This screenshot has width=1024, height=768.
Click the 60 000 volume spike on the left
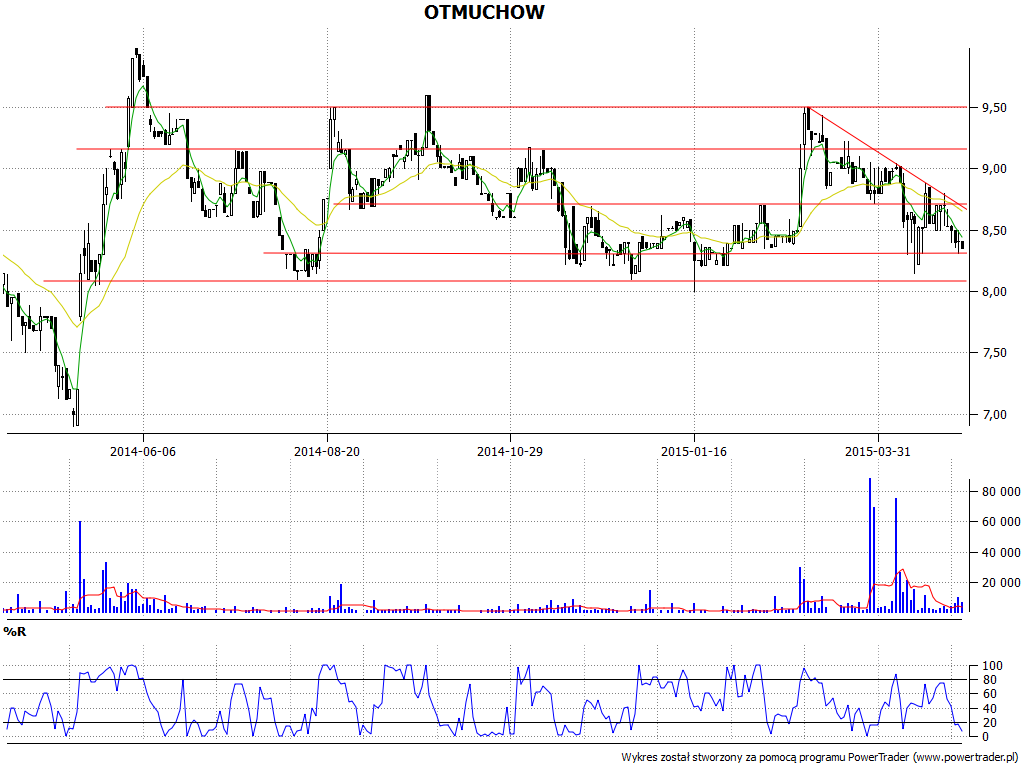80,567
